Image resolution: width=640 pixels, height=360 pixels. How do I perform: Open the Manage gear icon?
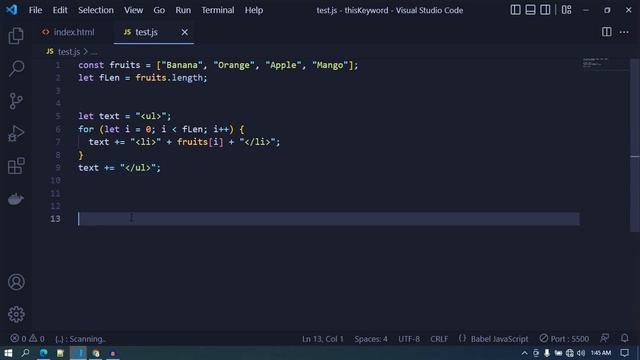tap(16, 314)
